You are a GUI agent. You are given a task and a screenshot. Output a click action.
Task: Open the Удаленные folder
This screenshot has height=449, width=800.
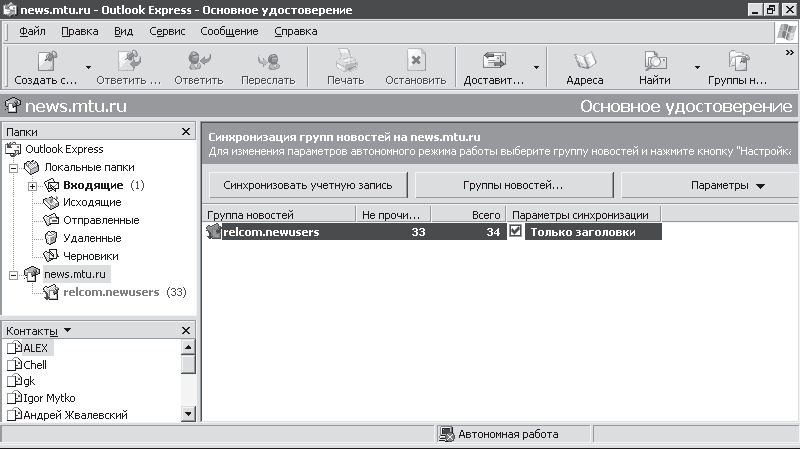[92, 238]
